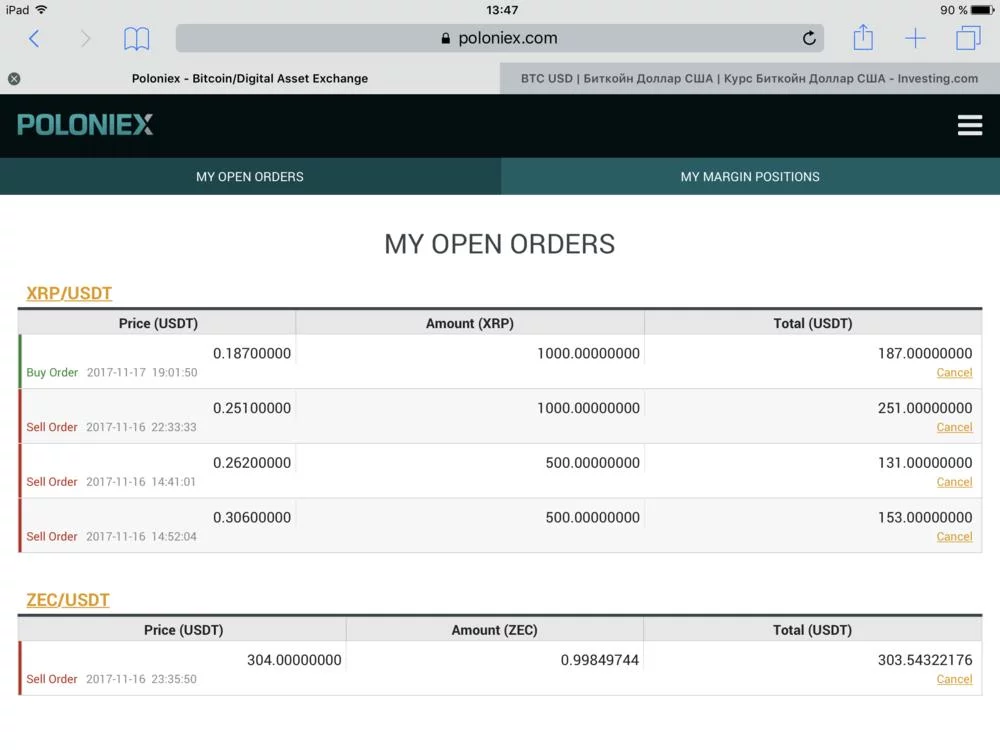Click ZEC table Total (USDT) header
Screen dimensions: 1000x750
[x=812, y=630]
